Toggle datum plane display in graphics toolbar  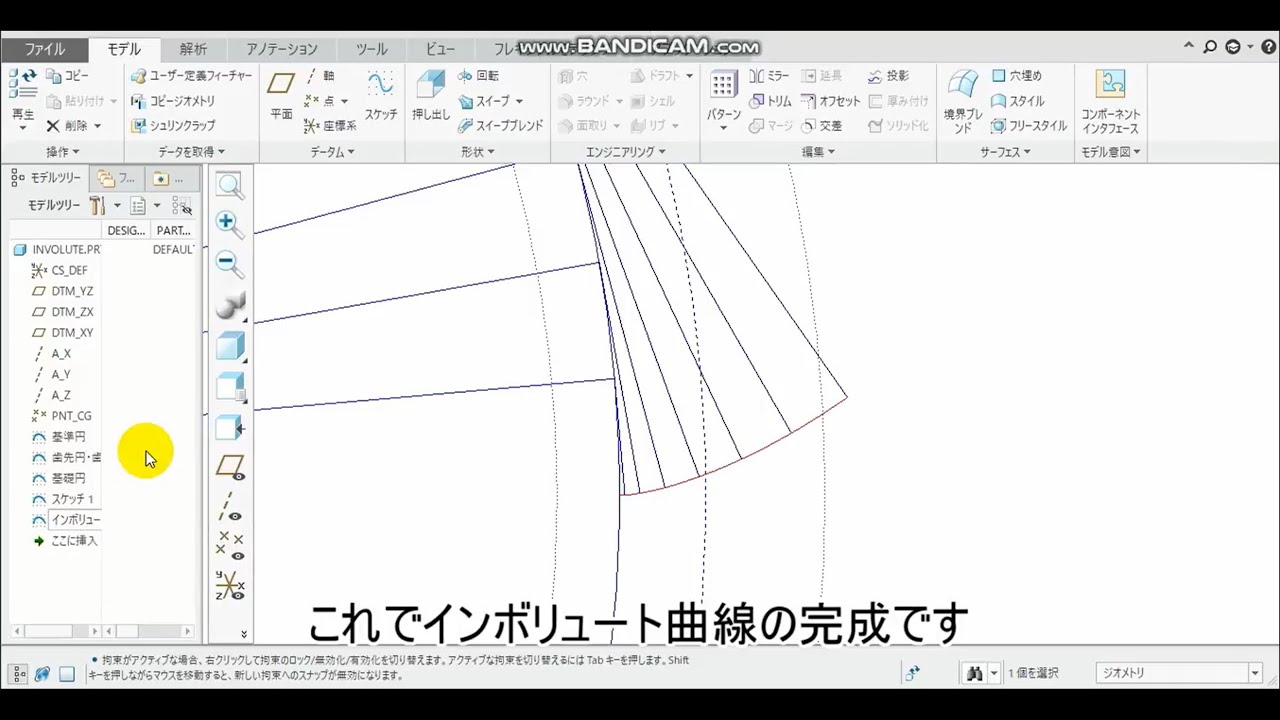pos(231,467)
